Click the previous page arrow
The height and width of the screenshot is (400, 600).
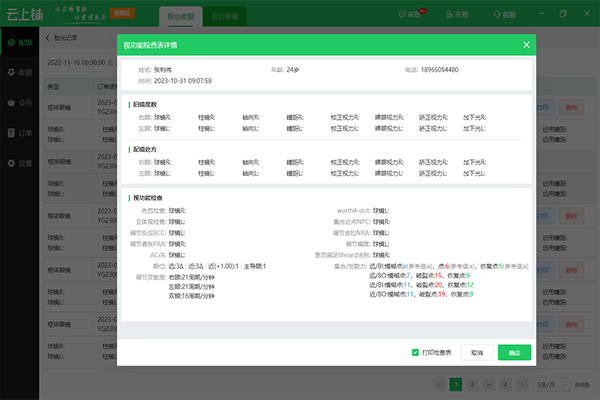[x=438, y=384]
